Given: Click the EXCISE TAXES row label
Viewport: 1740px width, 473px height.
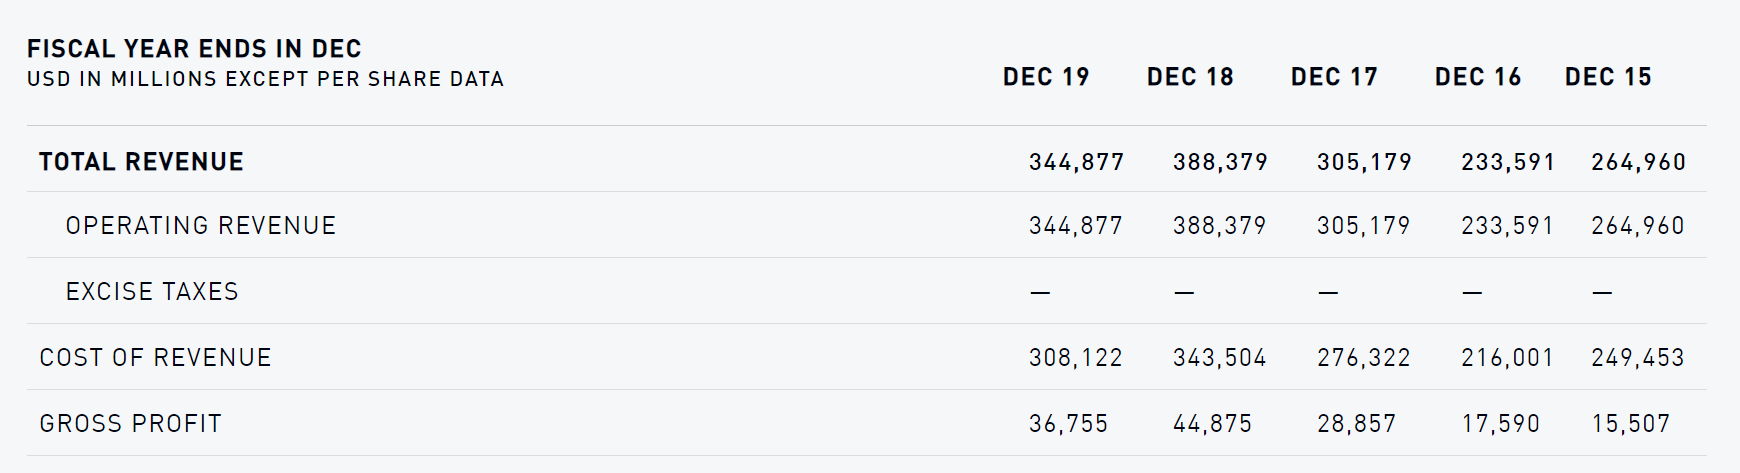Looking at the screenshot, I should tap(152, 292).
